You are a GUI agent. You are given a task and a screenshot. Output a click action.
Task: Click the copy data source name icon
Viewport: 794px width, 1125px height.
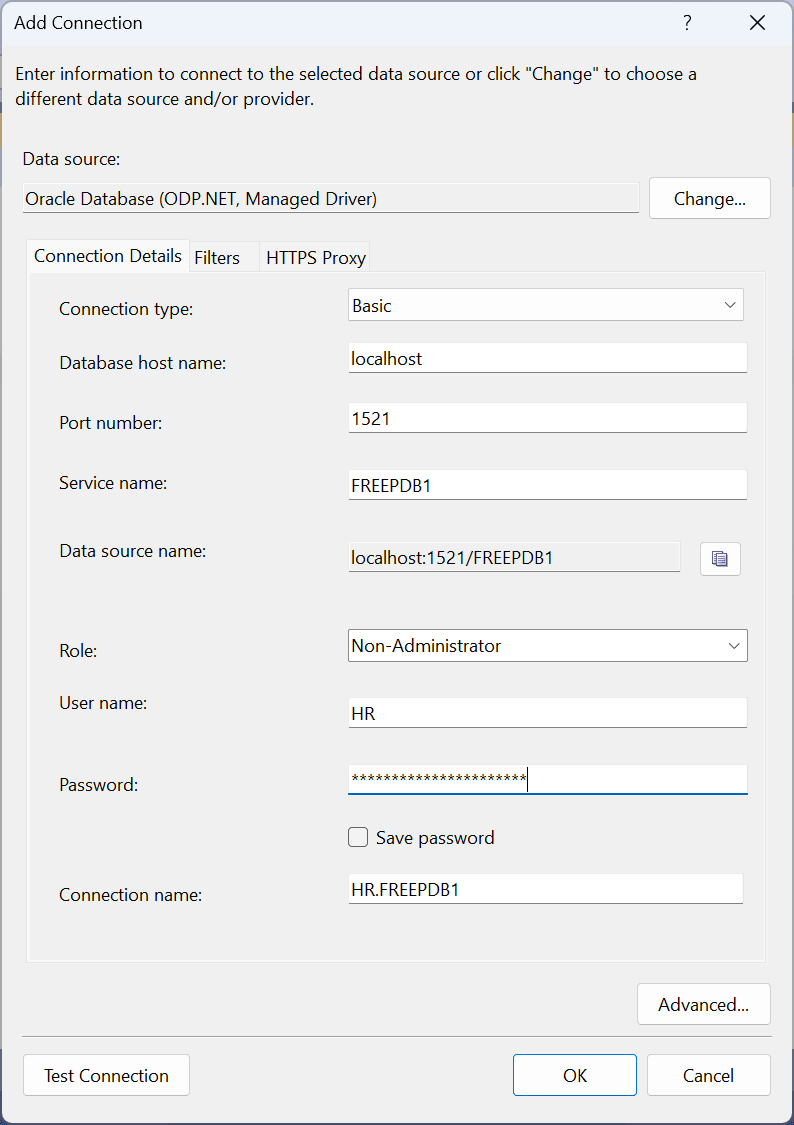[720, 558]
